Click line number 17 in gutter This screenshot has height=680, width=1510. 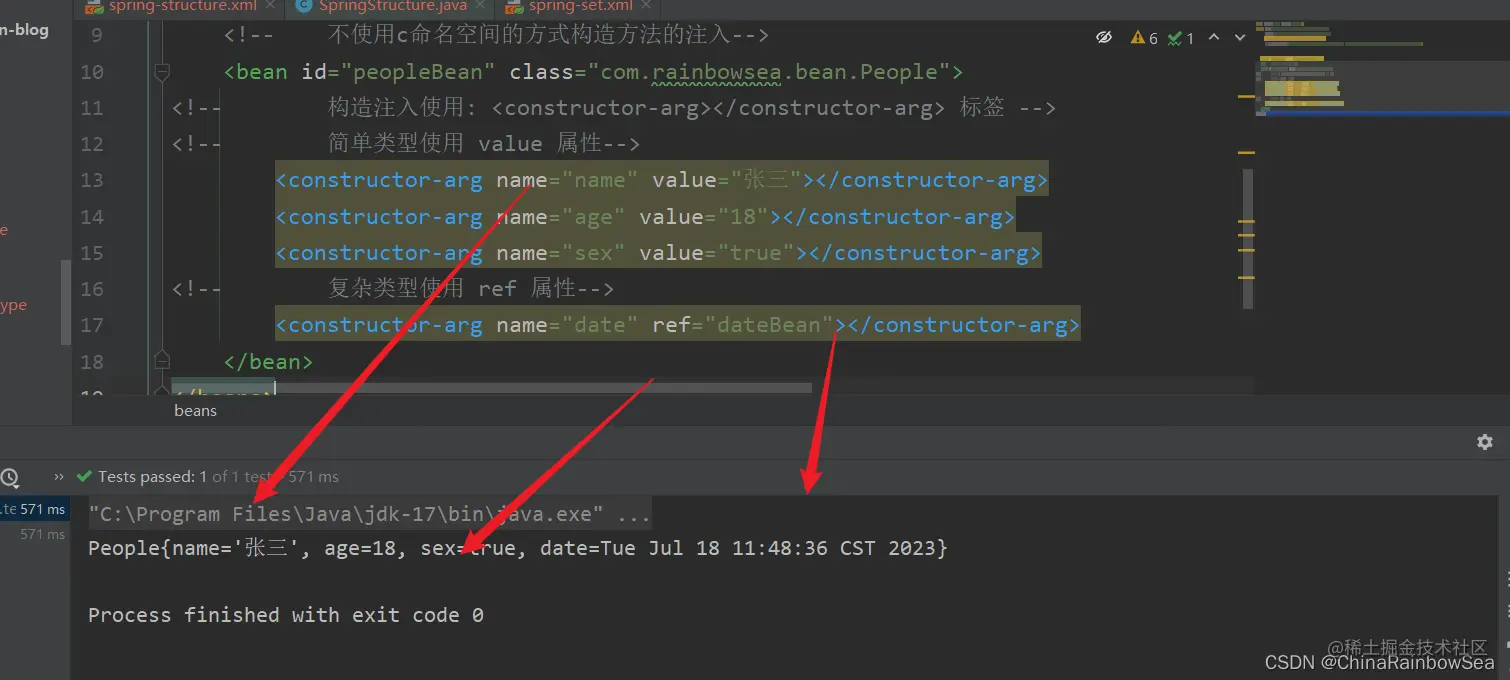[92, 325]
